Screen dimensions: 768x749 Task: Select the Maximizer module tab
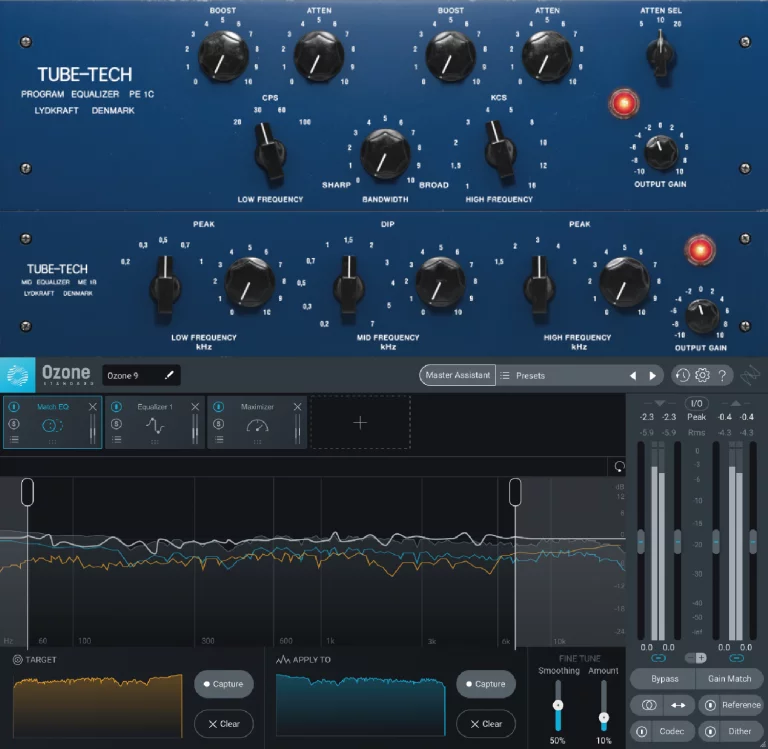(257, 422)
